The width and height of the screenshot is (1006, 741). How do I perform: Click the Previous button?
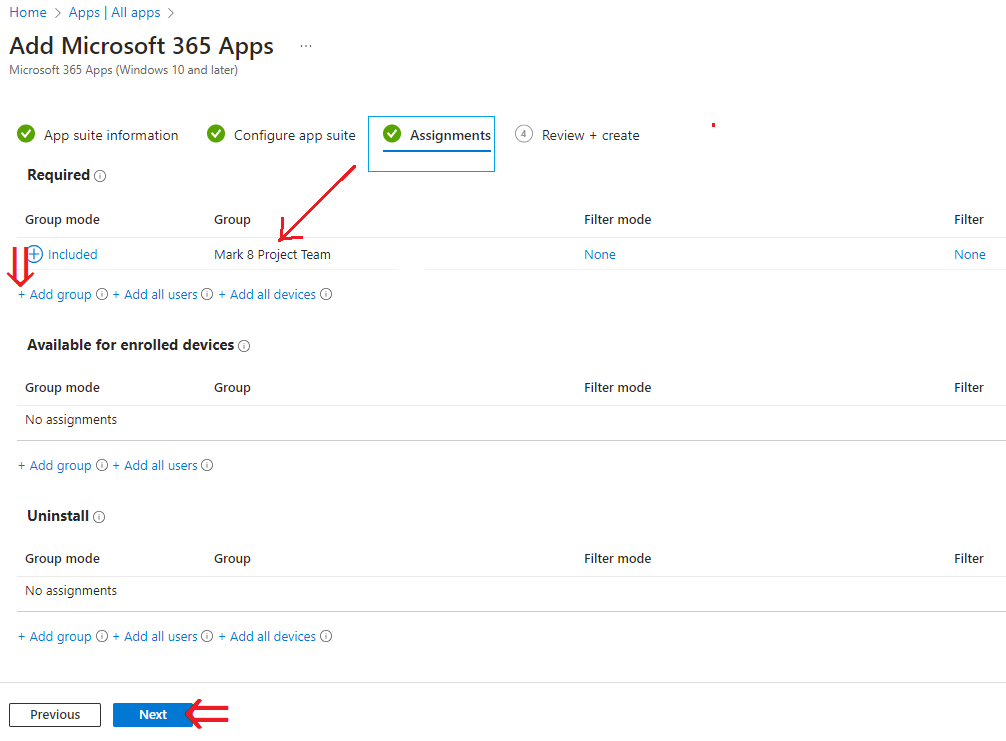[x=54, y=714]
